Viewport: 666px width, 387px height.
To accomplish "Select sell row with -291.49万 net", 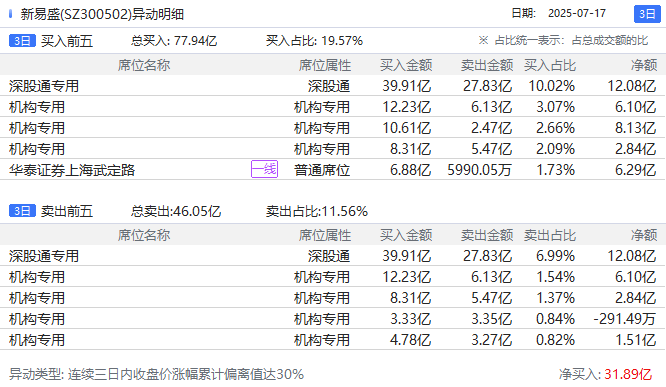I will [x=333, y=319].
